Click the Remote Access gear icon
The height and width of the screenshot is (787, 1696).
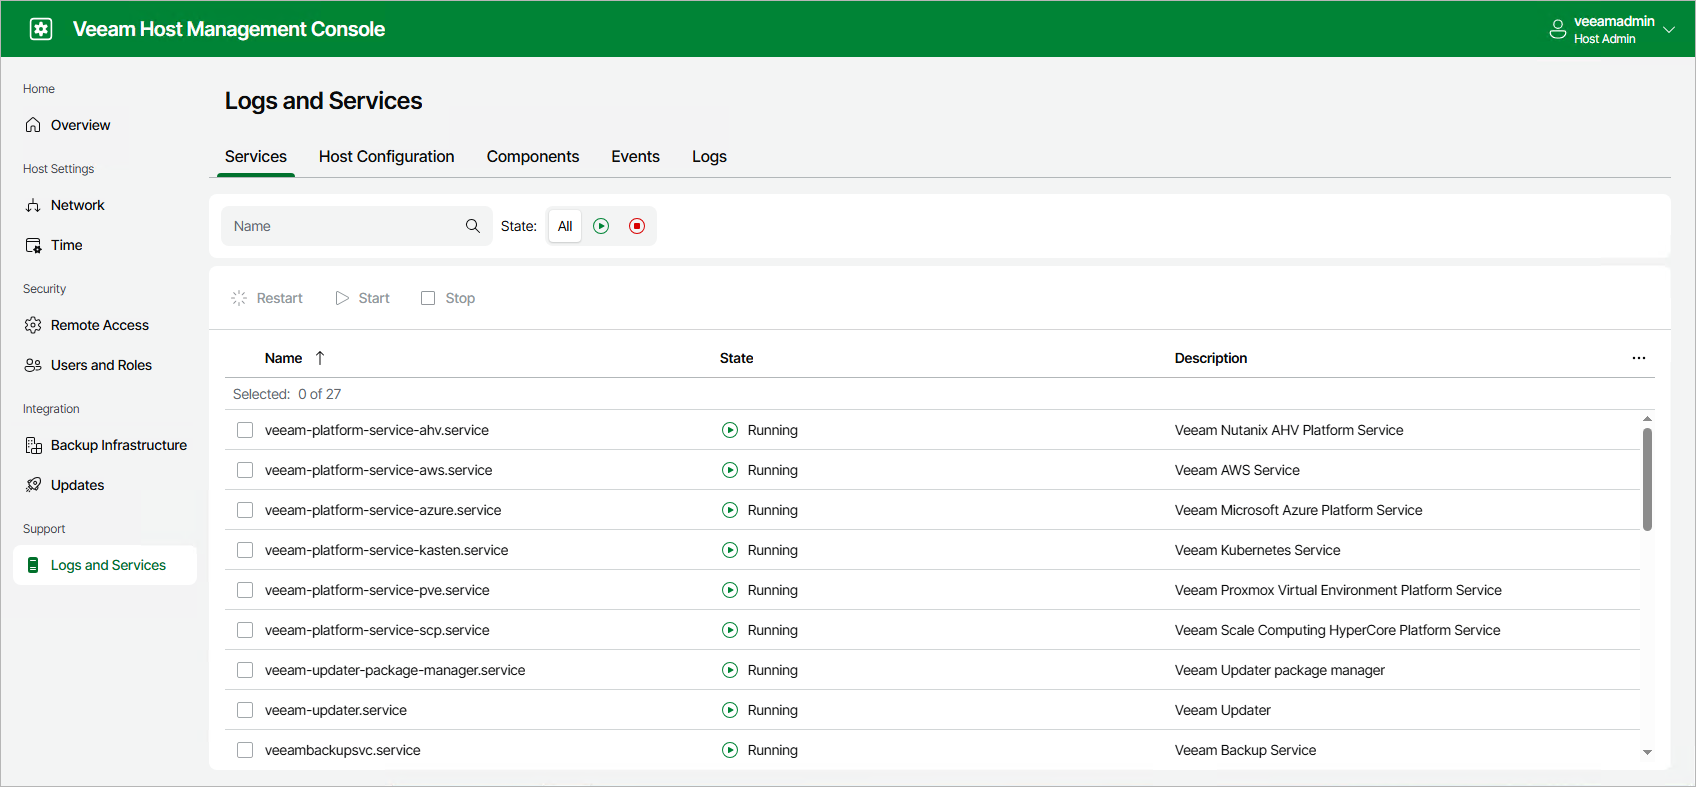33,325
